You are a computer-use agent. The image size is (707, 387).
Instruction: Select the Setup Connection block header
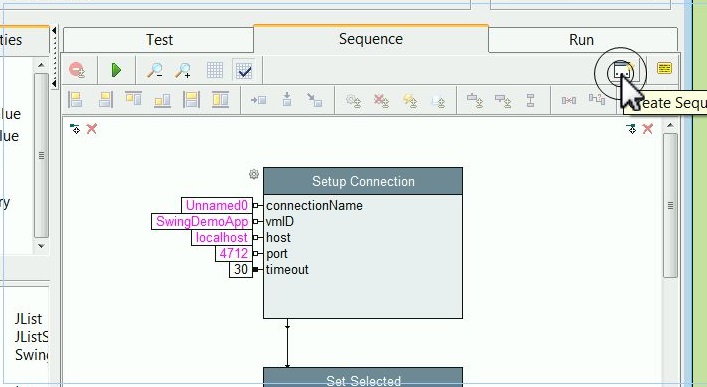[363, 181]
